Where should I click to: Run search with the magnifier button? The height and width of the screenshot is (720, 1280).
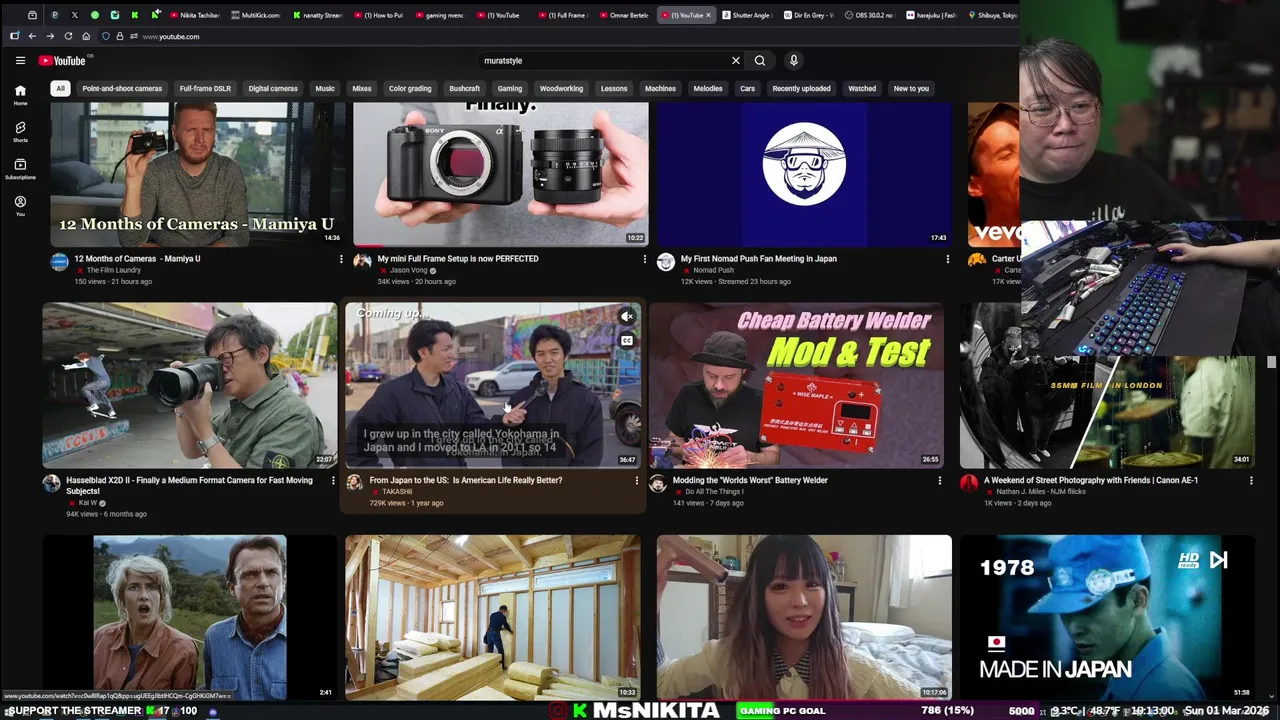pyautogui.click(x=760, y=61)
